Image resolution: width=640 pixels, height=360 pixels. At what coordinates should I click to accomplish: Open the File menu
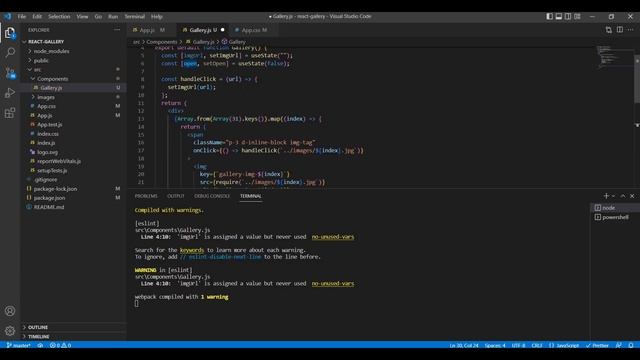22,16
